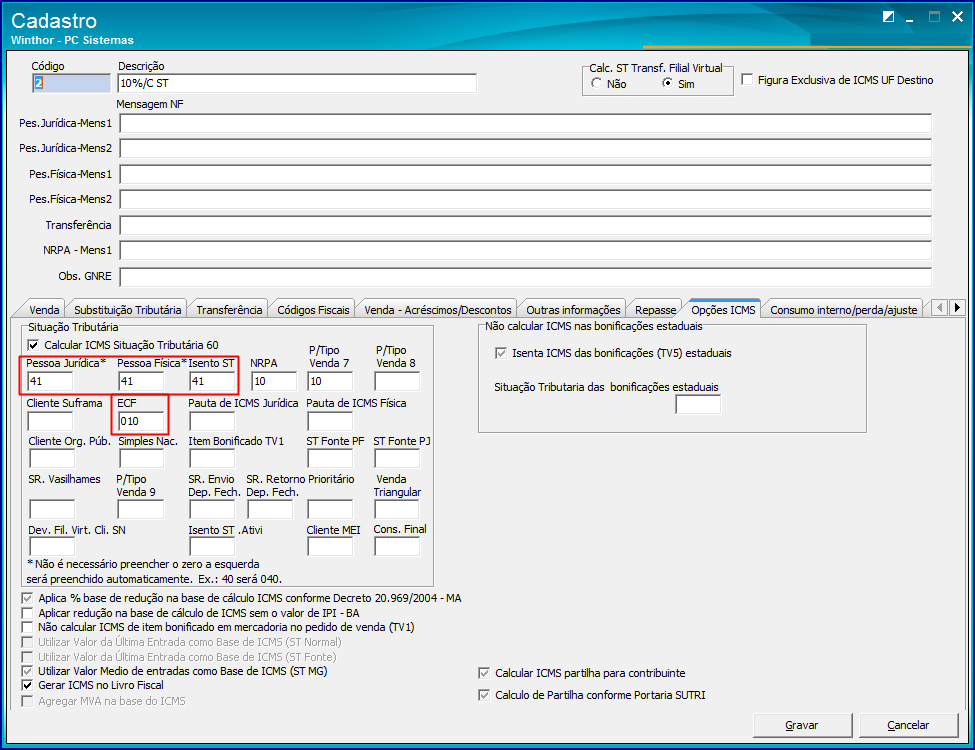The image size is (975, 750).
Task: Click the Cliente MEI field
Action: pos(330,547)
